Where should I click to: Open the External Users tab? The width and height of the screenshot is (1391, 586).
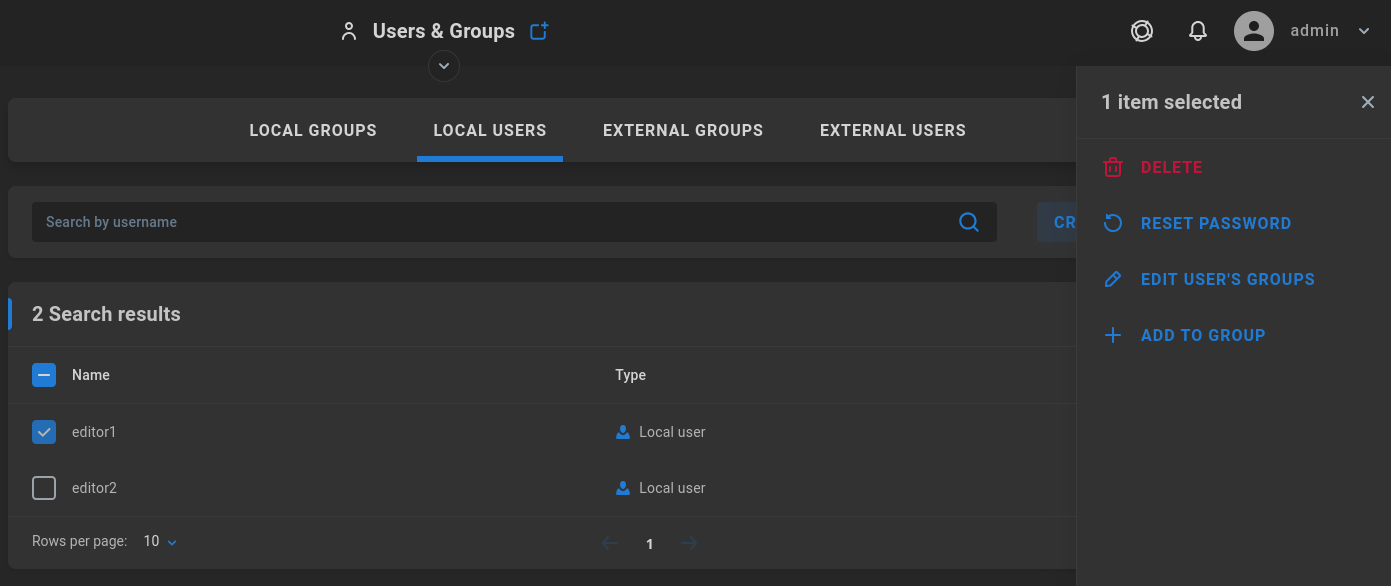pyautogui.click(x=893, y=130)
